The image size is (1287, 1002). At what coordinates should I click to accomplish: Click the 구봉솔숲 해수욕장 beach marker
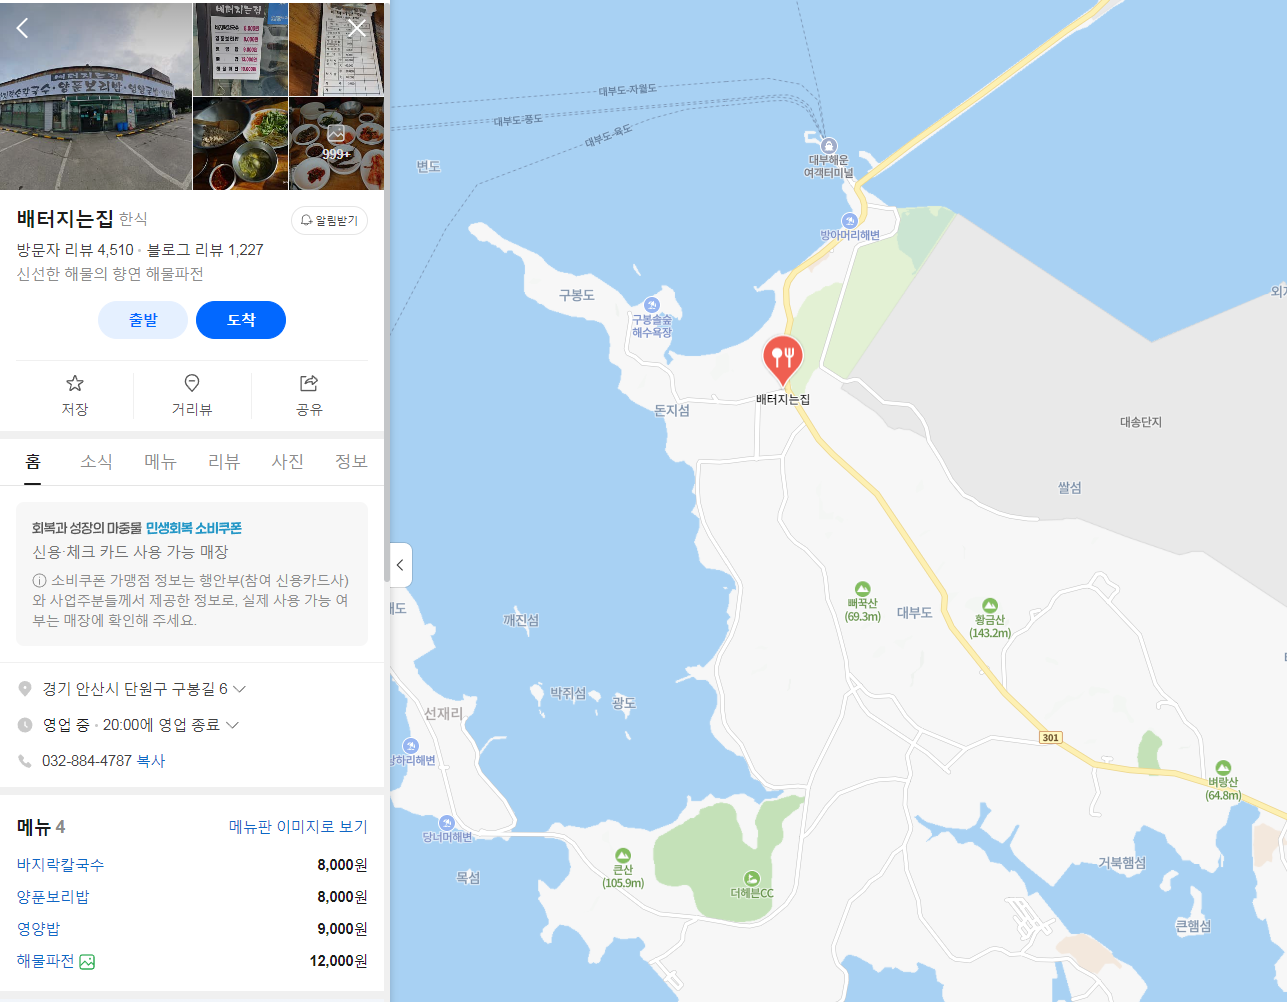tap(652, 305)
